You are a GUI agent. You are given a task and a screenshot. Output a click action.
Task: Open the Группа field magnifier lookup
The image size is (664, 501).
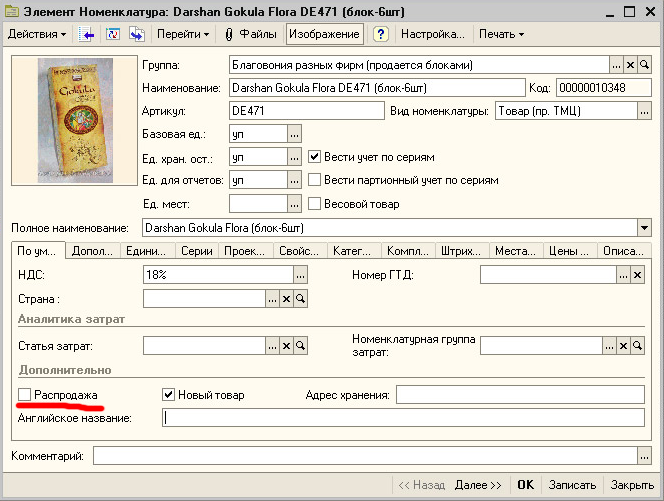coord(645,65)
